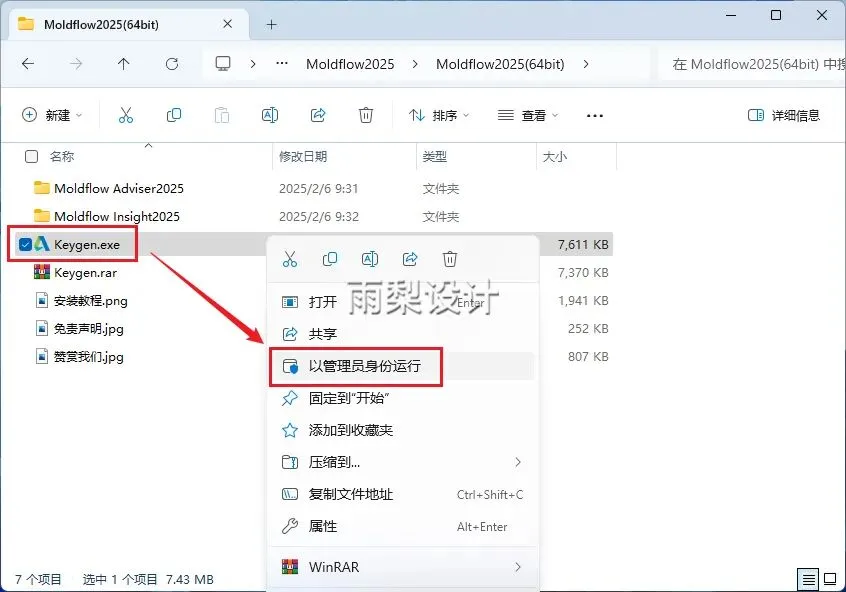Click the toolbar Cut scissors icon
The image size is (846, 592).
pos(126,115)
